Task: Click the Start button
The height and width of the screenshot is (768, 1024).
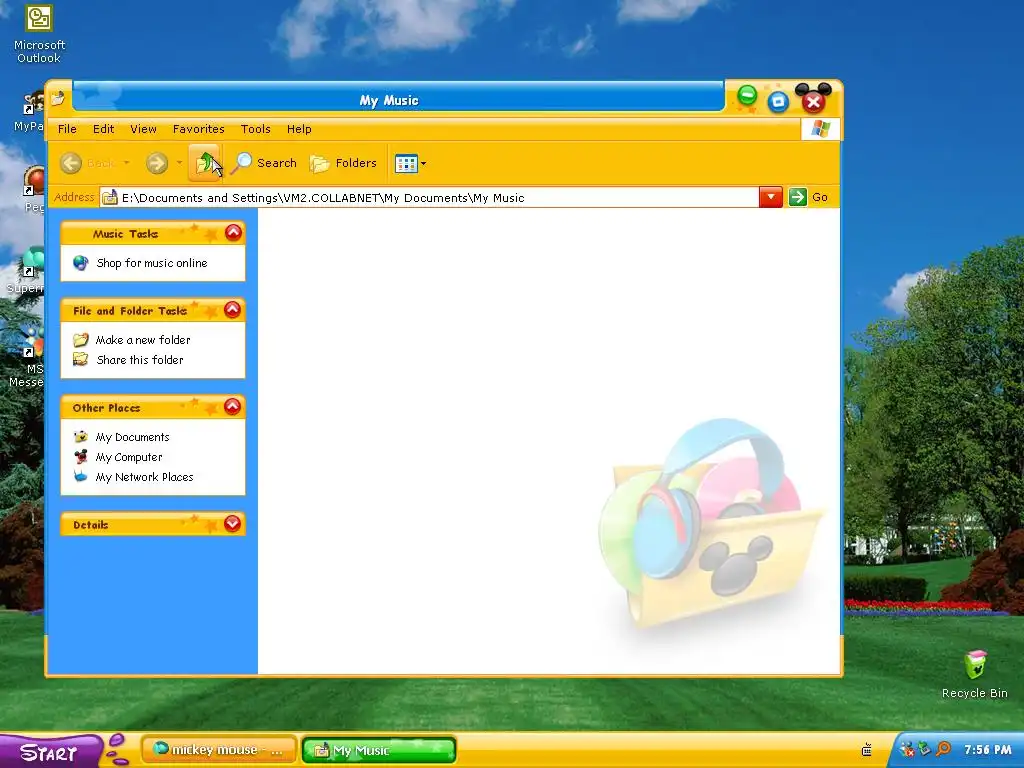Action: [x=50, y=752]
